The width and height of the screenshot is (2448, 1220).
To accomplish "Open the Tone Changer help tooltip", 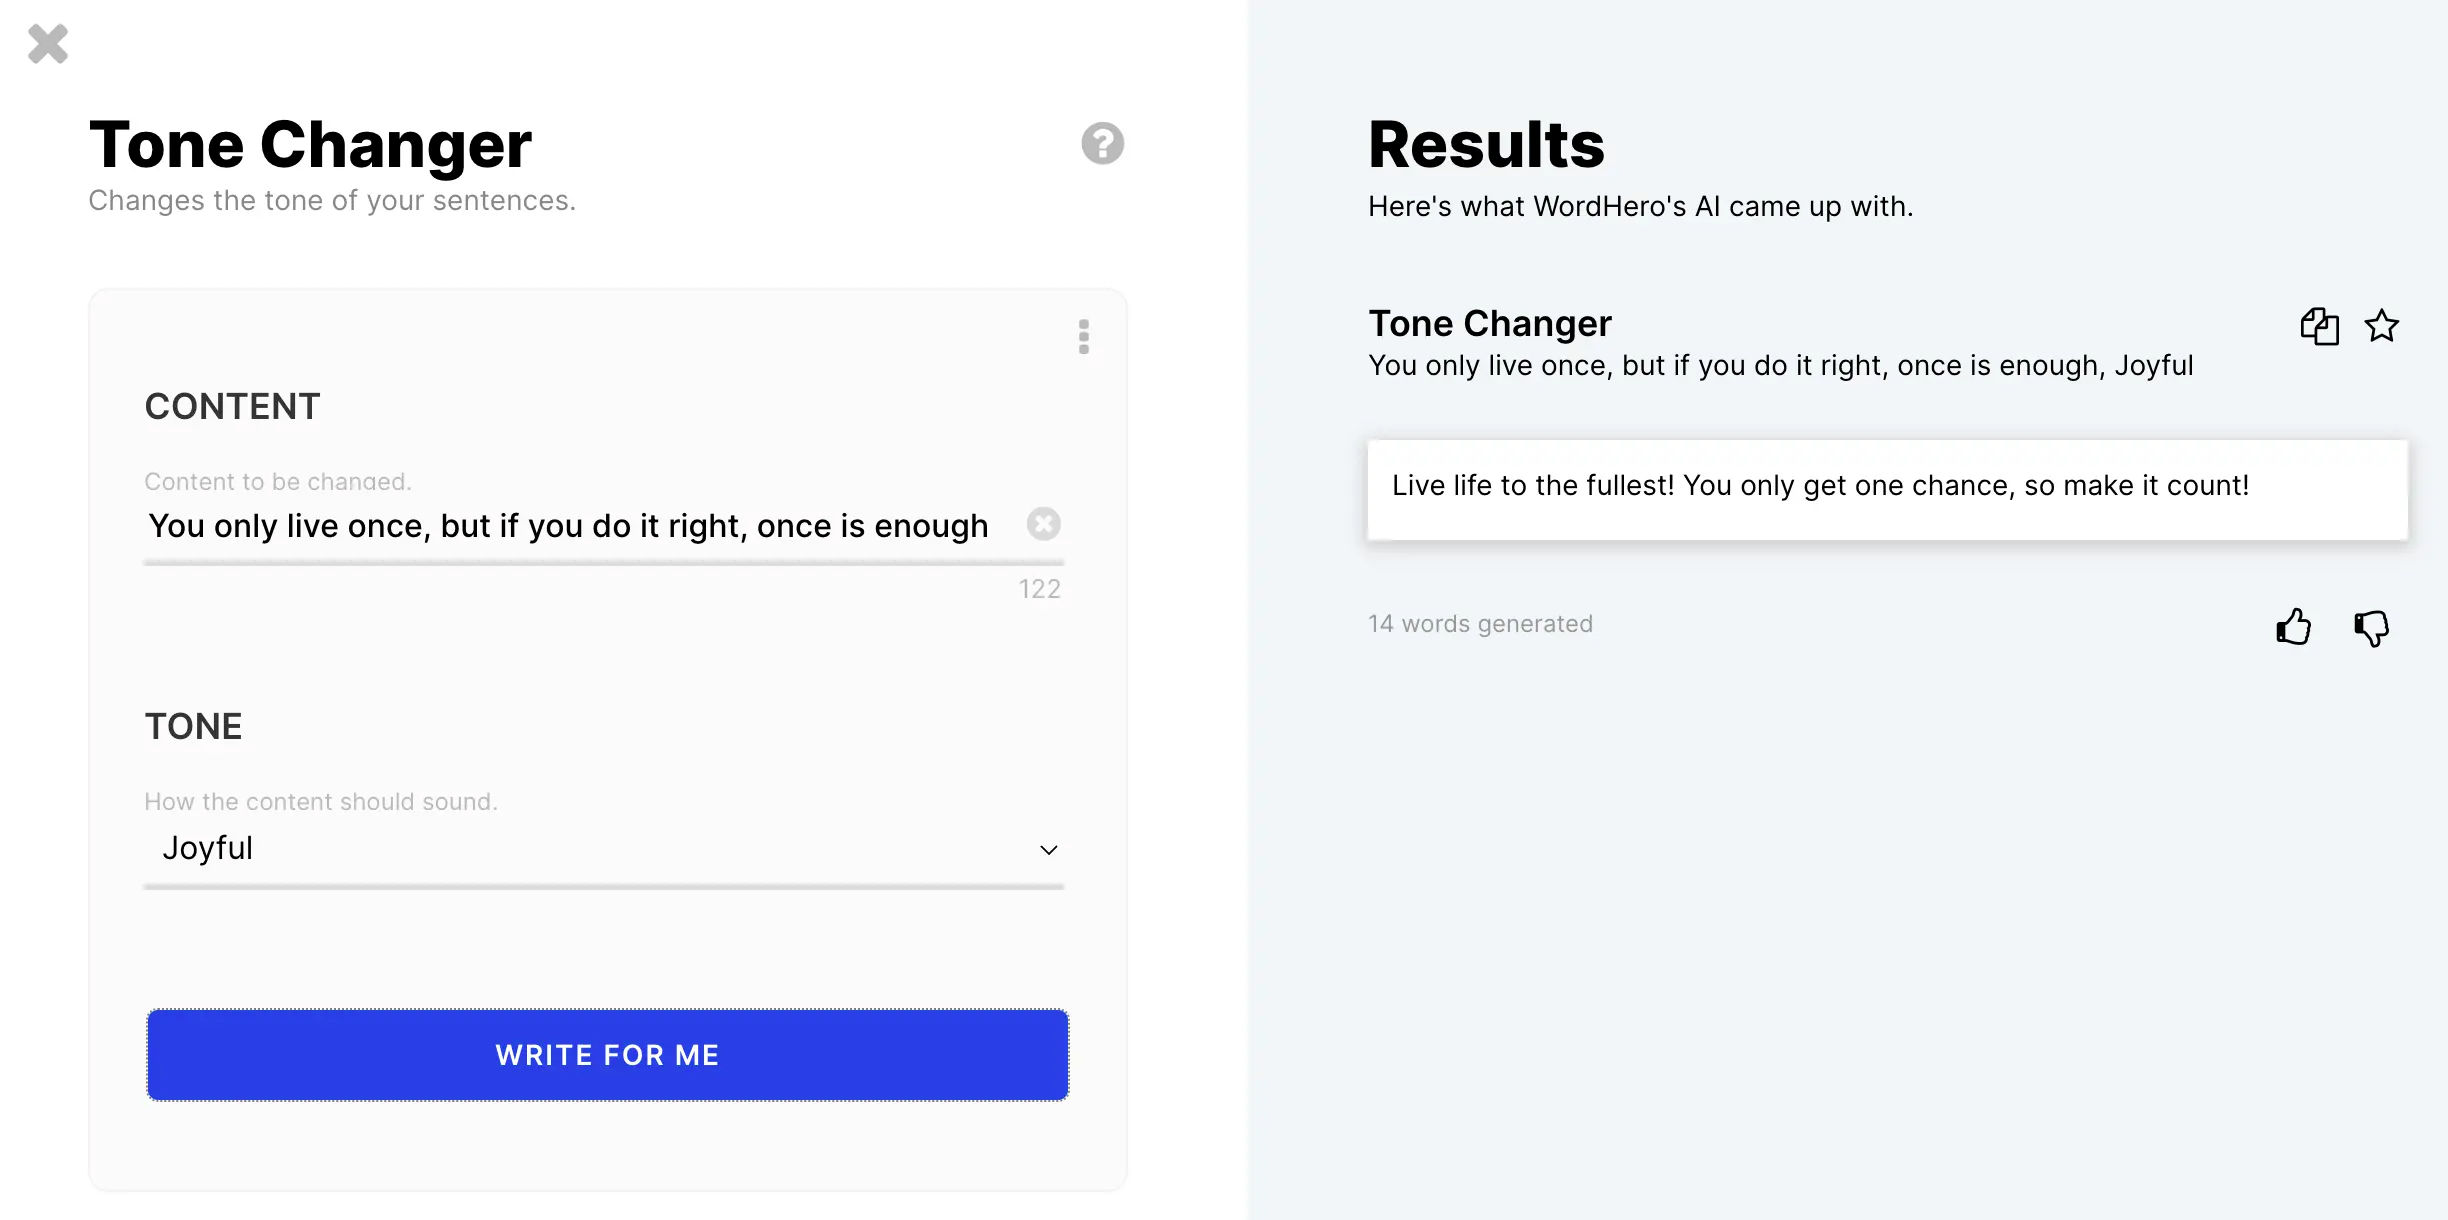I will (x=1102, y=143).
